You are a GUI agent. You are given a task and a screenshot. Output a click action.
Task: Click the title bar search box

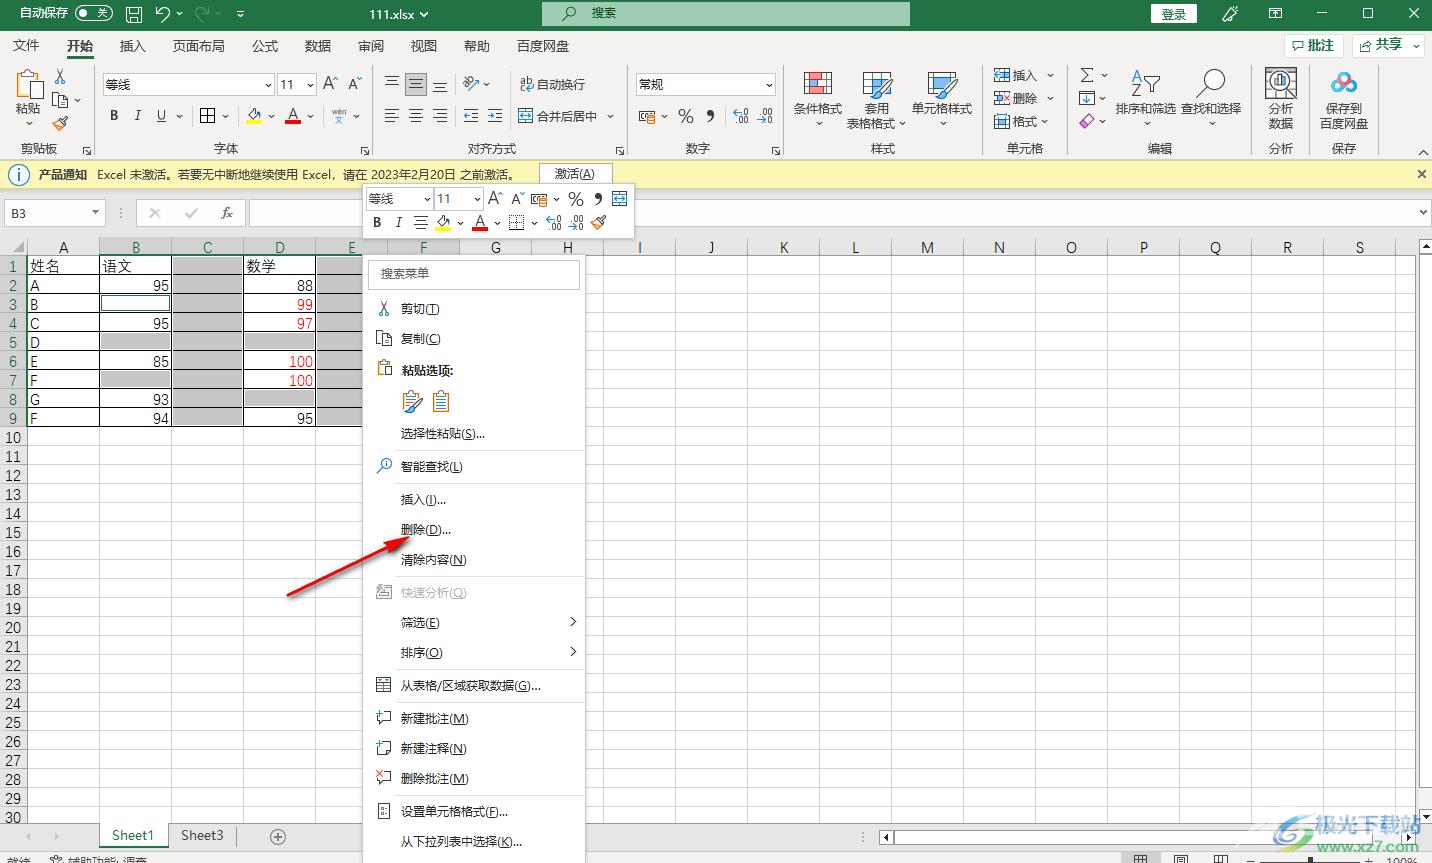[x=726, y=14]
